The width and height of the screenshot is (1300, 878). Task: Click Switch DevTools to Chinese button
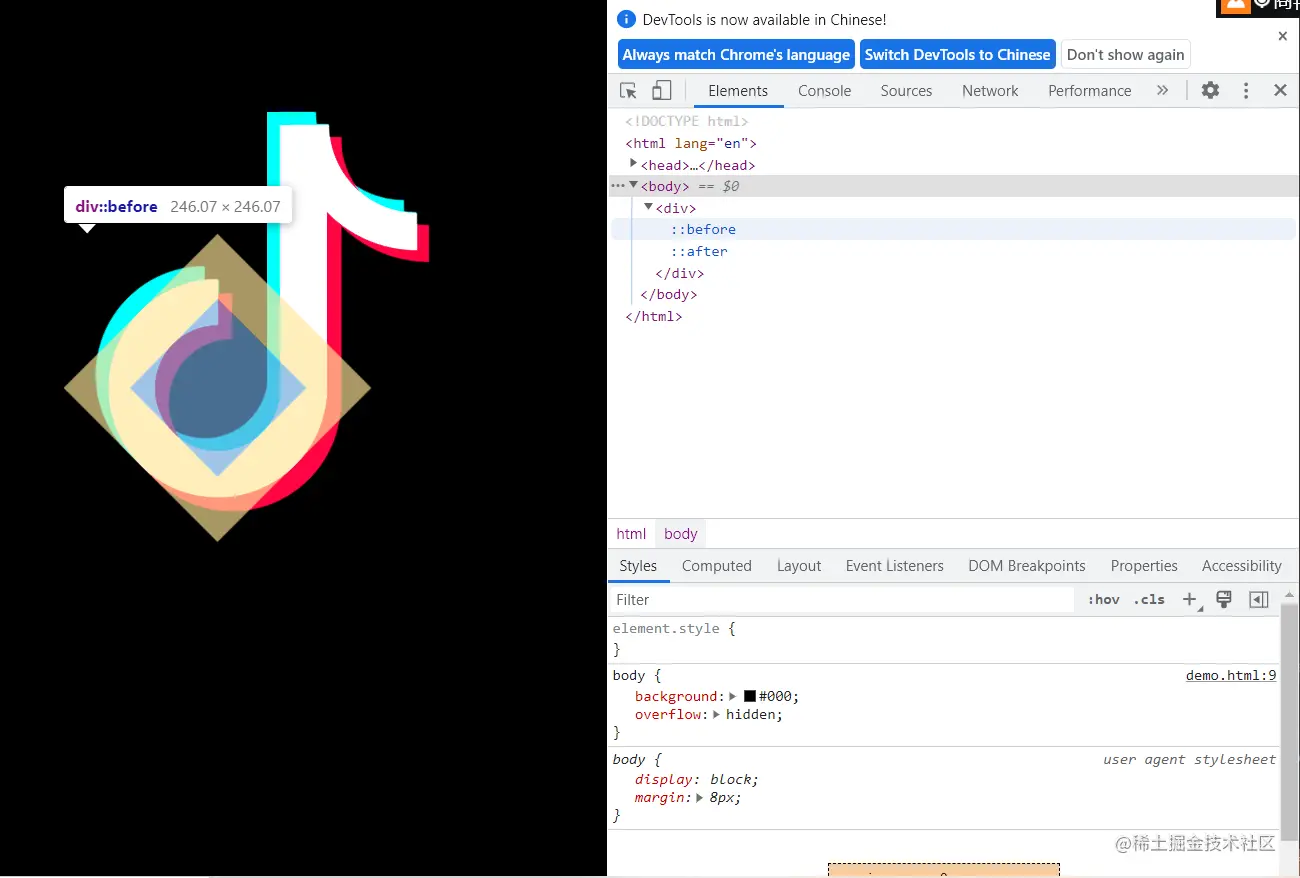point(957,55)
